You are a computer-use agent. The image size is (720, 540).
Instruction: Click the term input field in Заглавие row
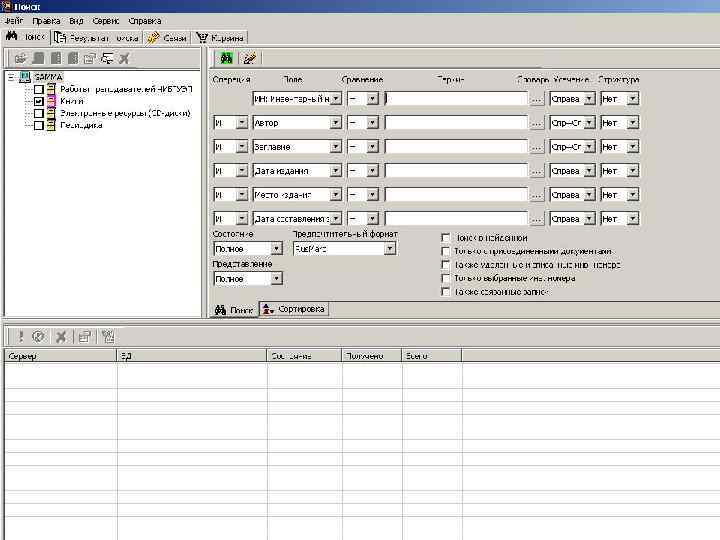tap(456, 147)
